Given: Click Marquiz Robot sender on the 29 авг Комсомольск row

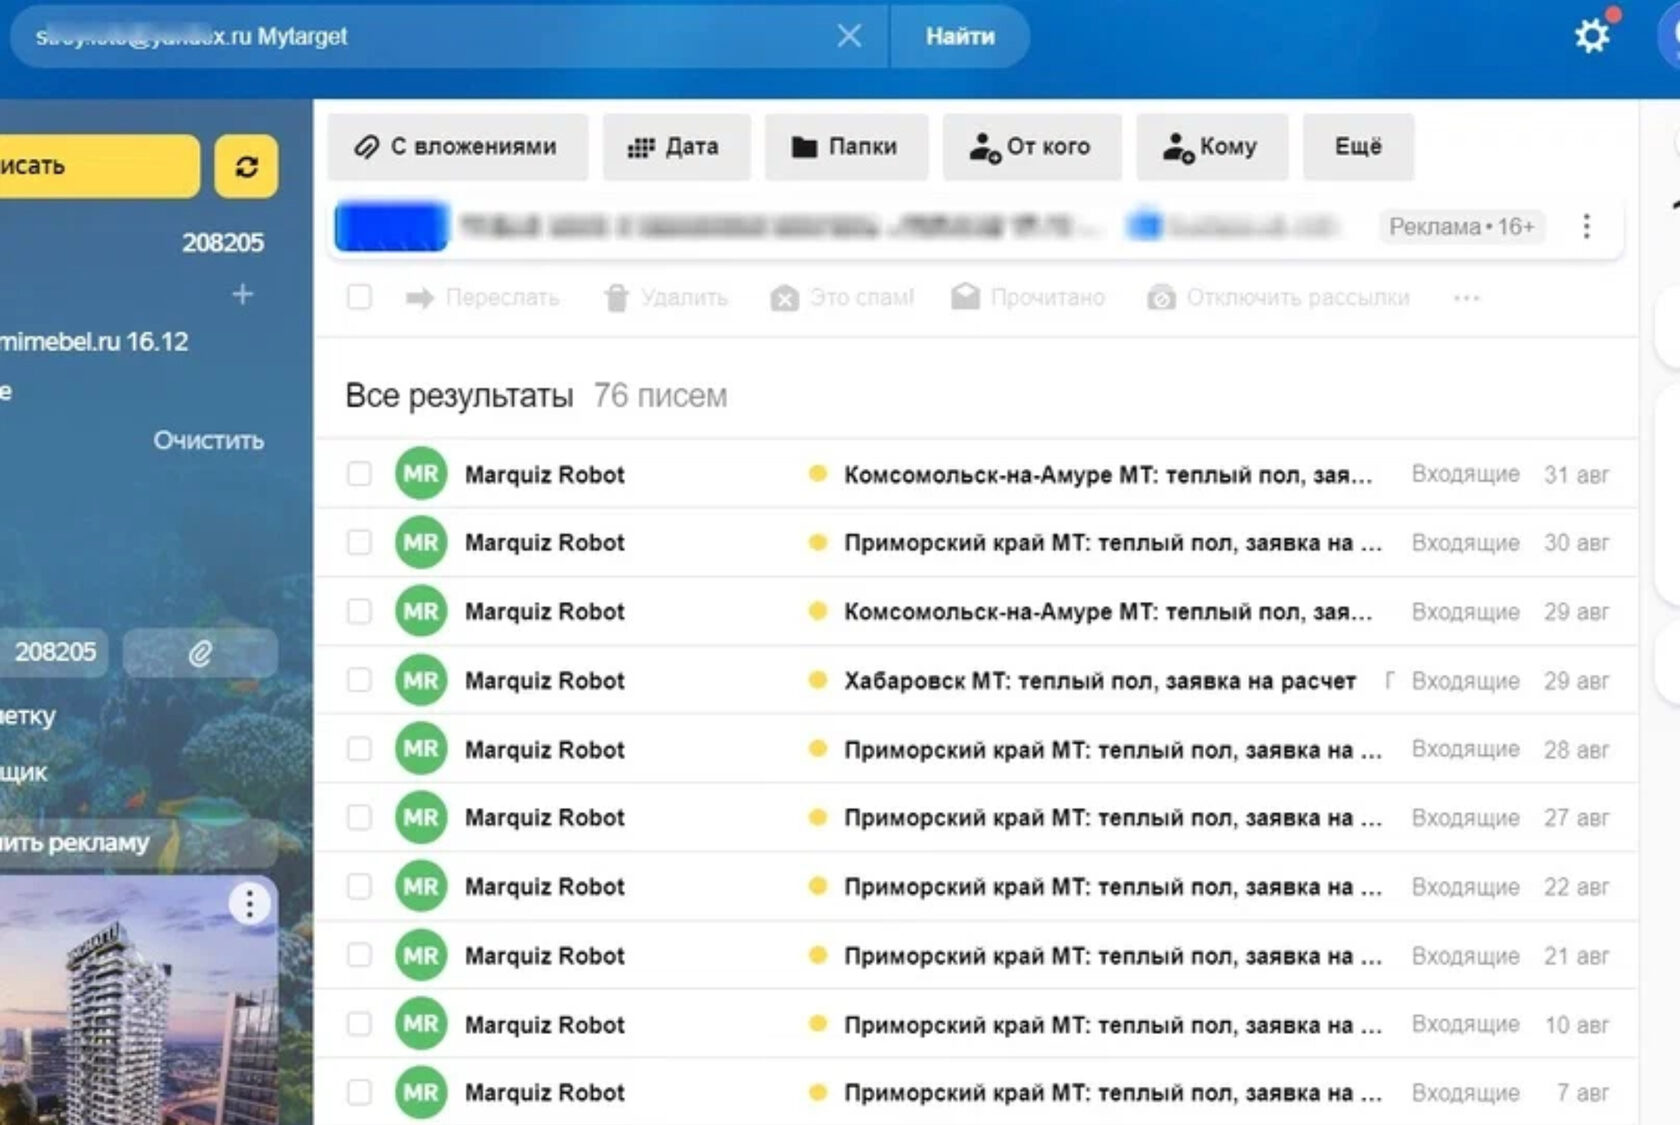Looking at the screenshot, I should (544, 612).
